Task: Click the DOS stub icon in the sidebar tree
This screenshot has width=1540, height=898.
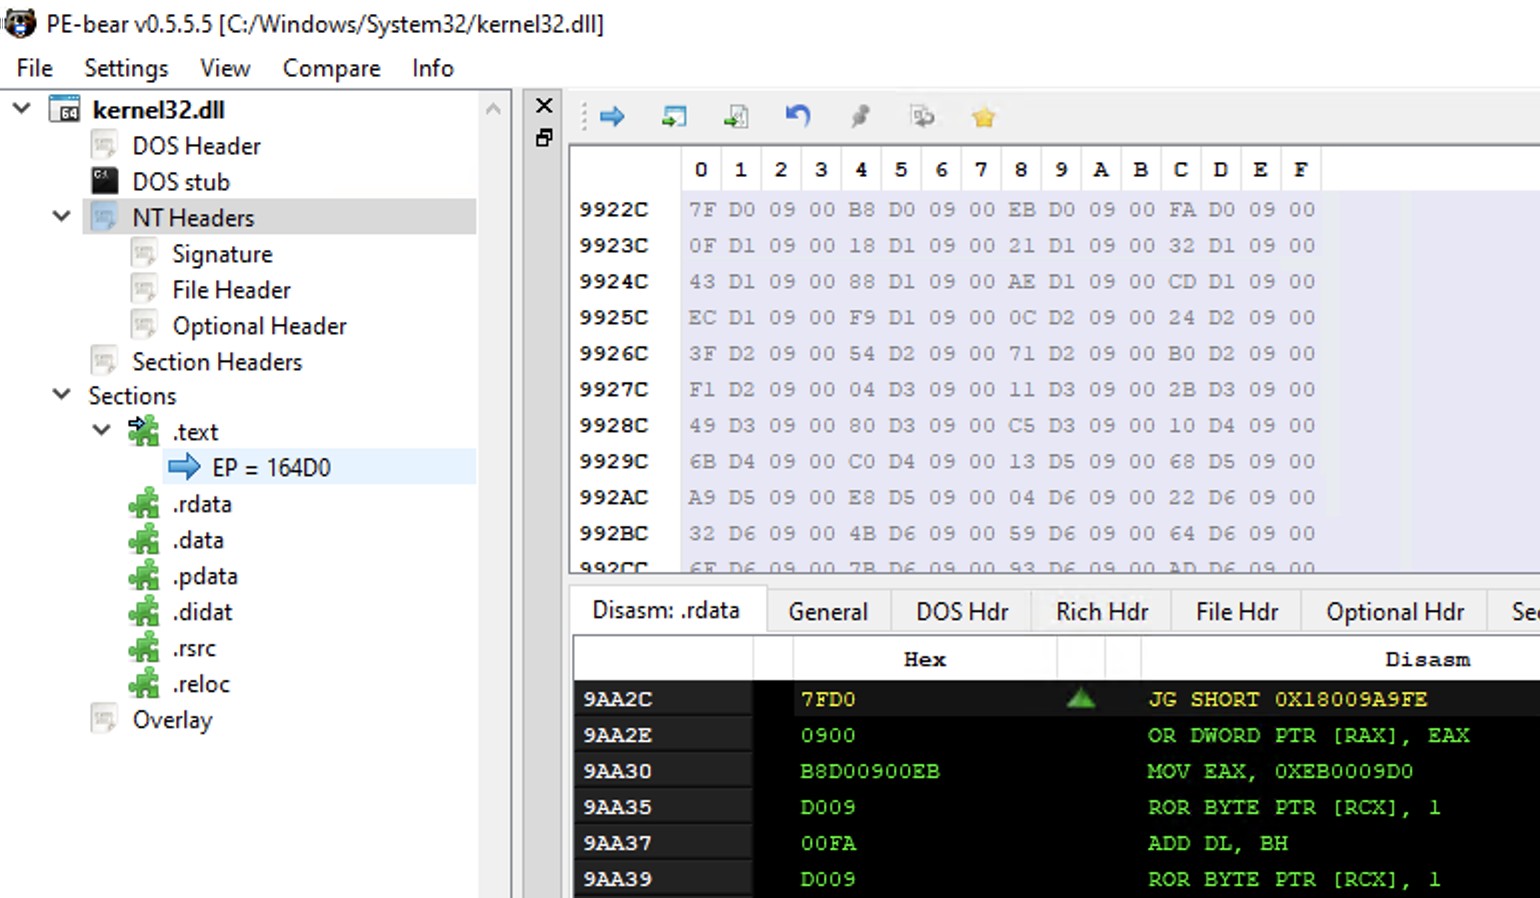Action: coord(104,181)
